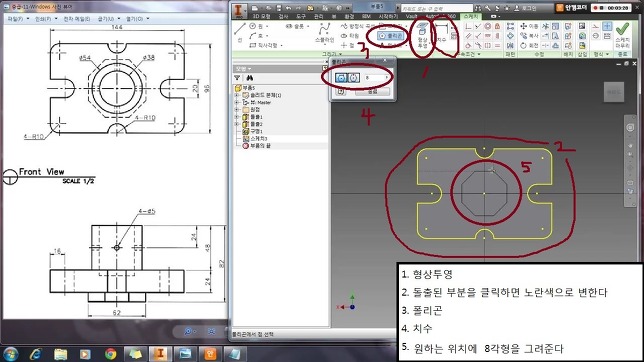Open Google Chrome from the taskbar
Image resolution: width=644 pixels, height=362 pixels.
tap(110, 353)
